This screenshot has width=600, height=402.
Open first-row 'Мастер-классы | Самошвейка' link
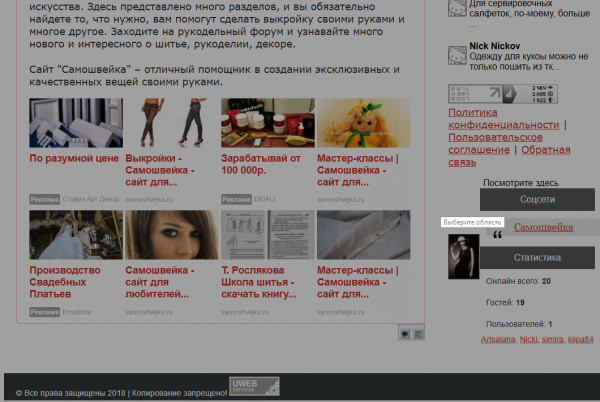(x=358, y=170)
